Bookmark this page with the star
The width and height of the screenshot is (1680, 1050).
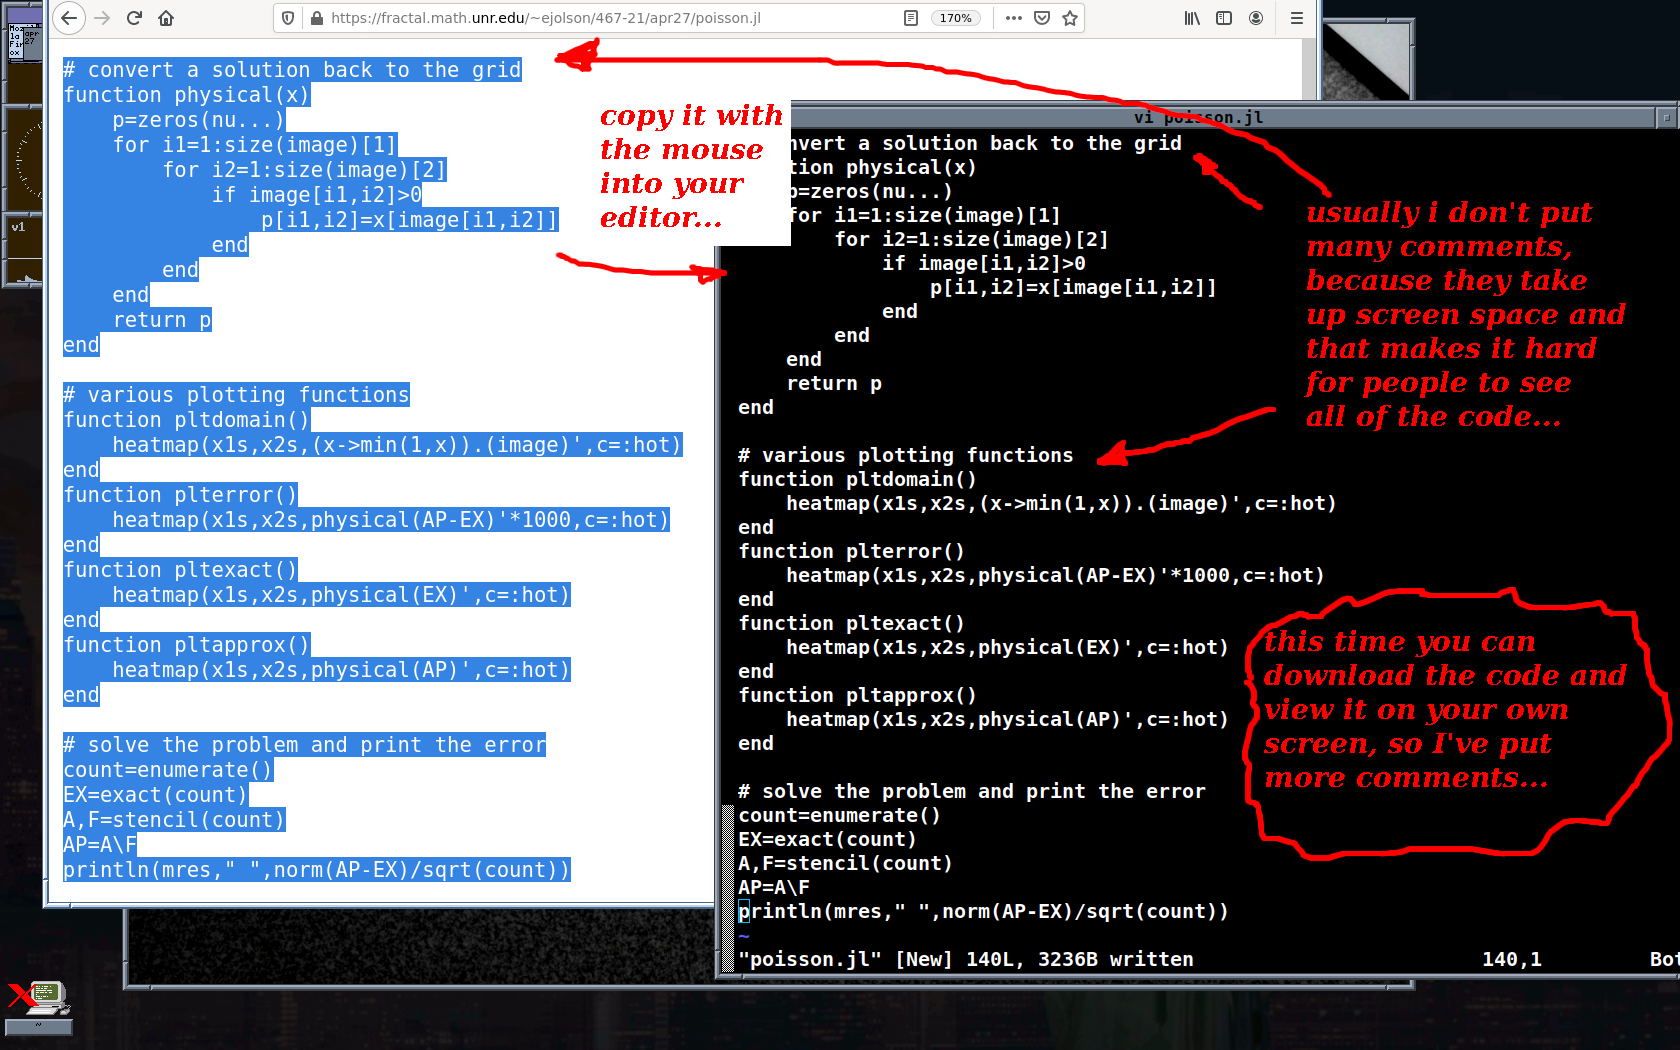click(x=1070, y=18)
